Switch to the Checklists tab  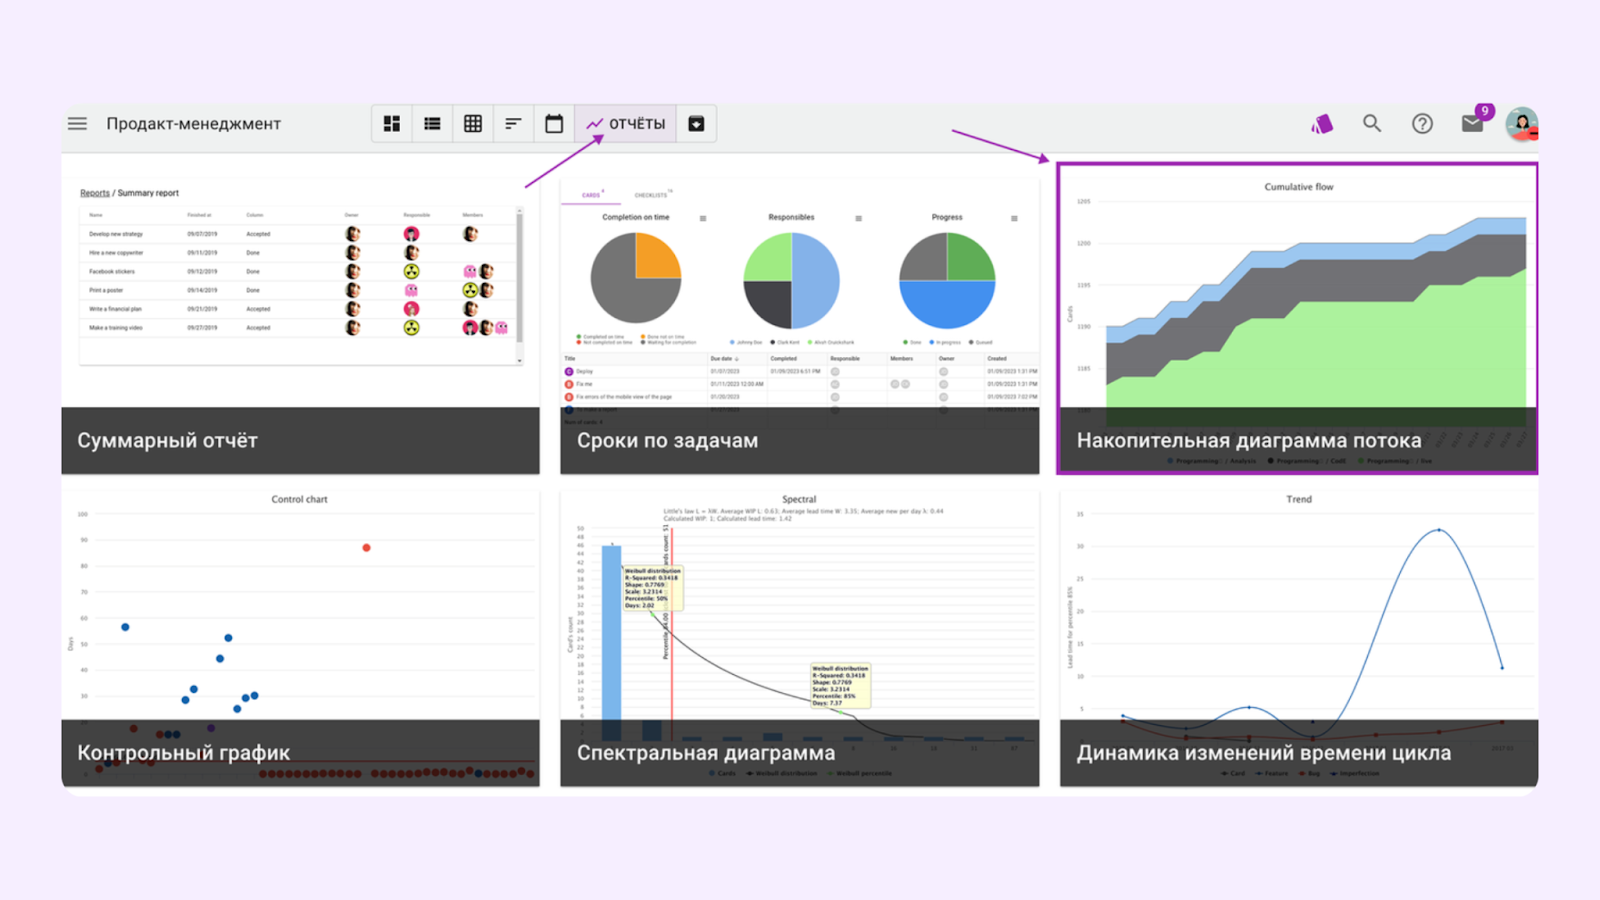[651, 195]
